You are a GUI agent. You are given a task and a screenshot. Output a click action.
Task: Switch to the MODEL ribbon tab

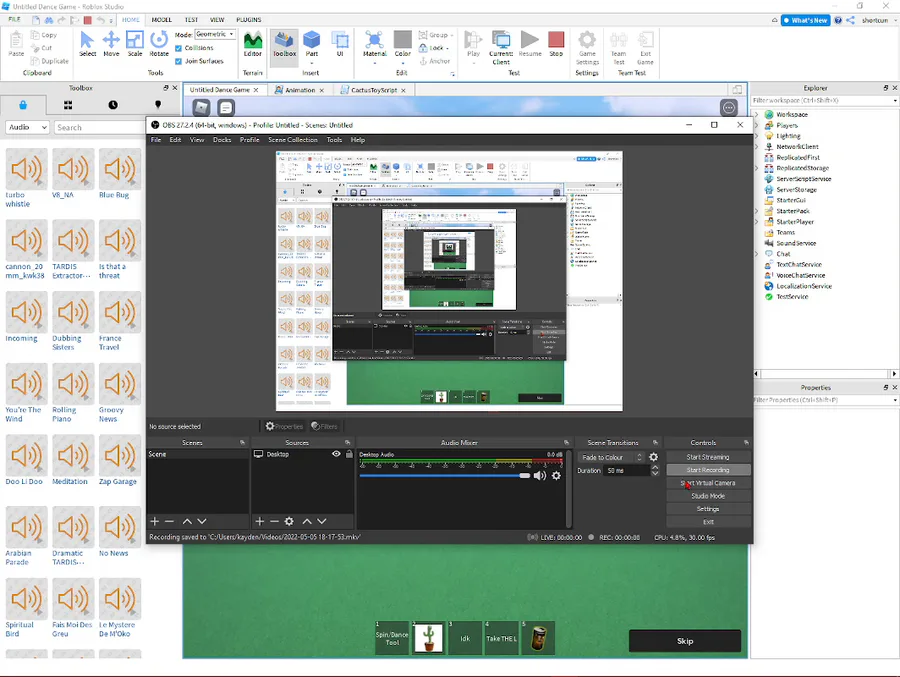click(161, 20)
